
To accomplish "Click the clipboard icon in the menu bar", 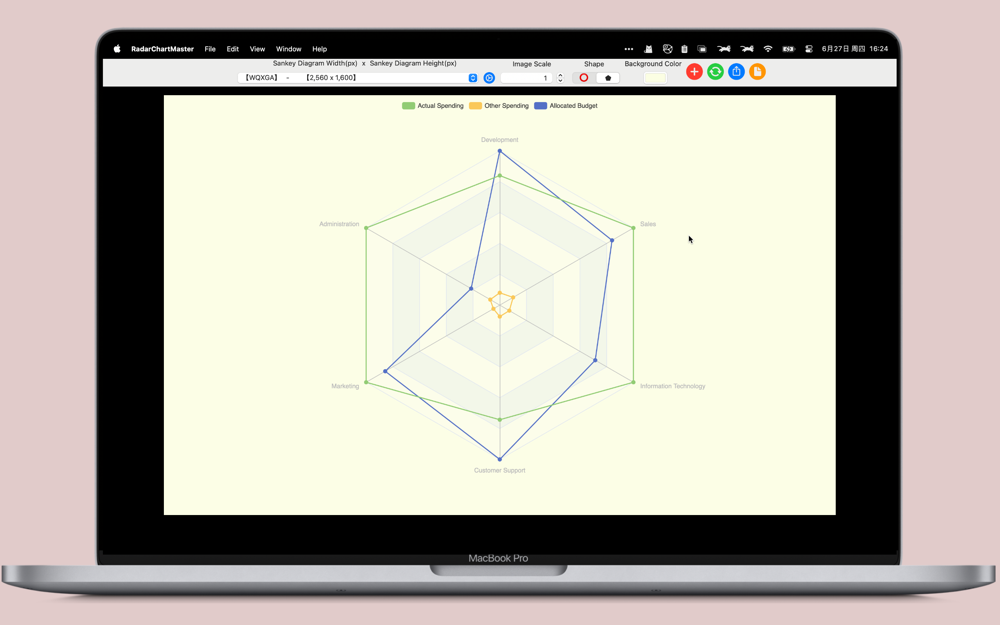I will [684, 49].
